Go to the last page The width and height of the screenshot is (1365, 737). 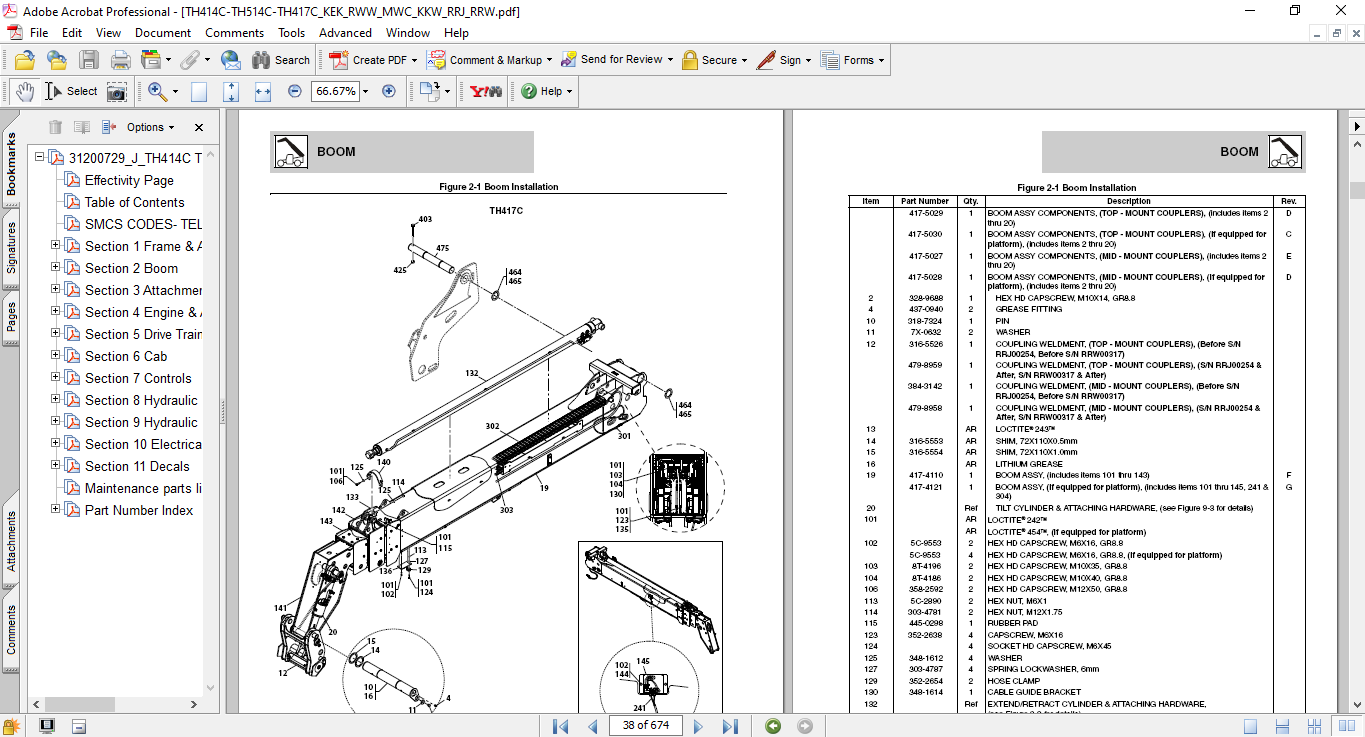[x=730, y=726]
